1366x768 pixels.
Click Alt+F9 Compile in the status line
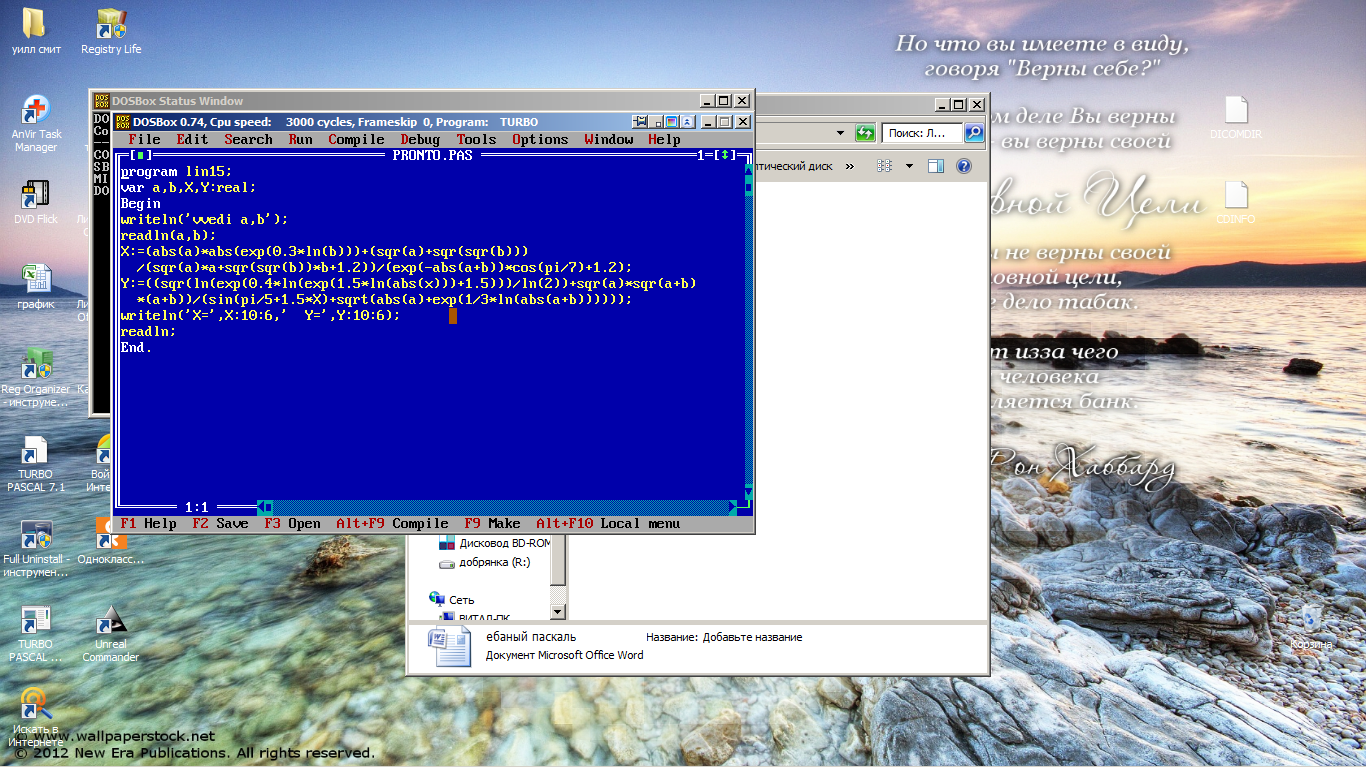(393, 524)
